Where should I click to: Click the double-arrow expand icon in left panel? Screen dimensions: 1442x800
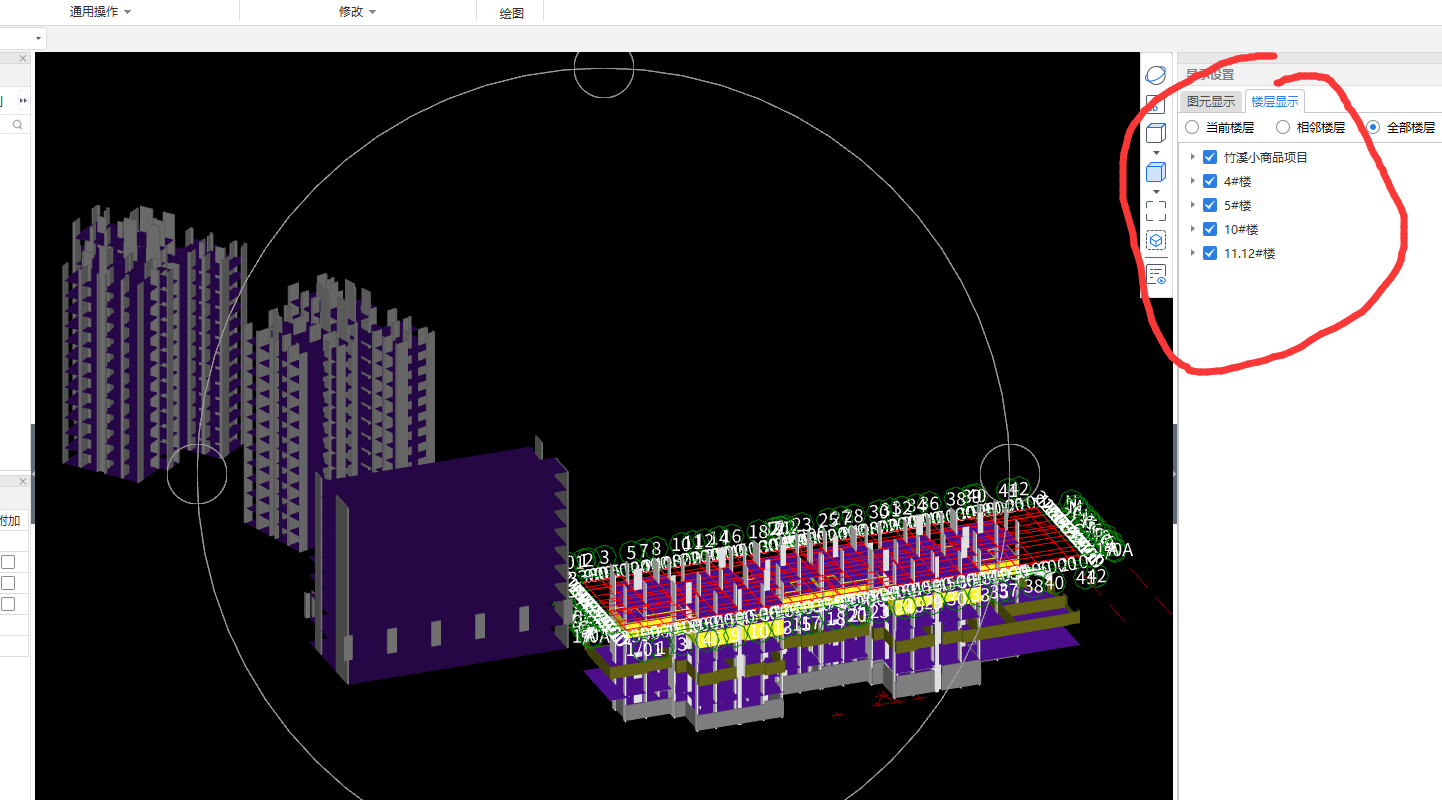pos(23,101)
